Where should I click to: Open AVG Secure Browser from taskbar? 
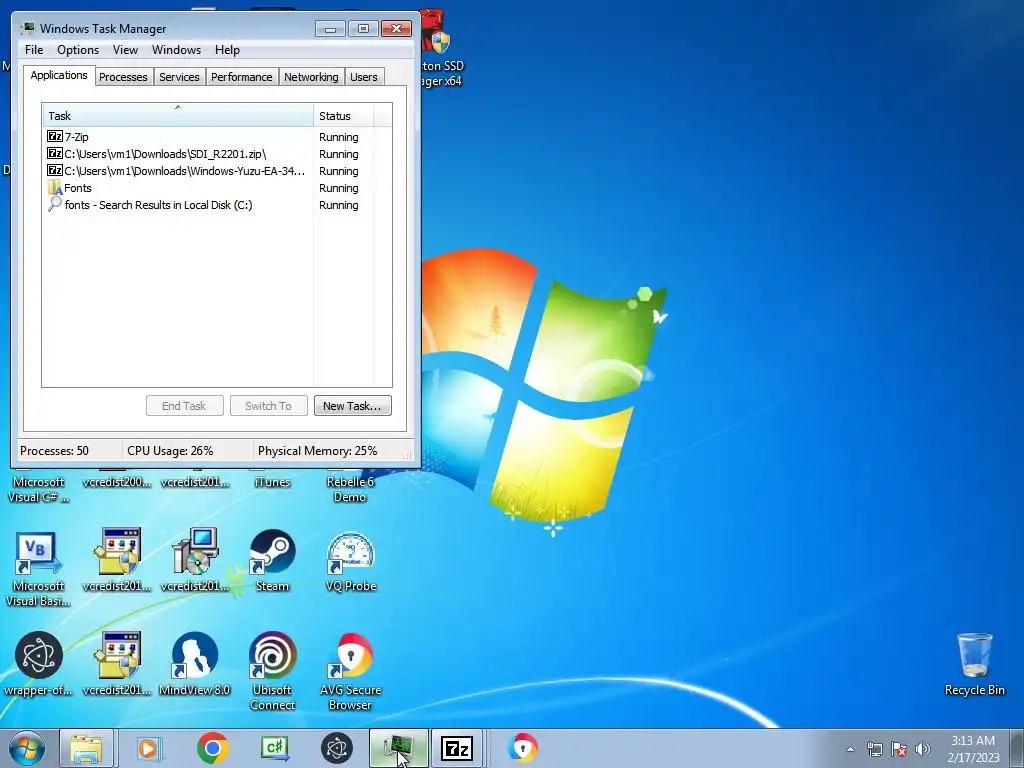tap(522, 748)
